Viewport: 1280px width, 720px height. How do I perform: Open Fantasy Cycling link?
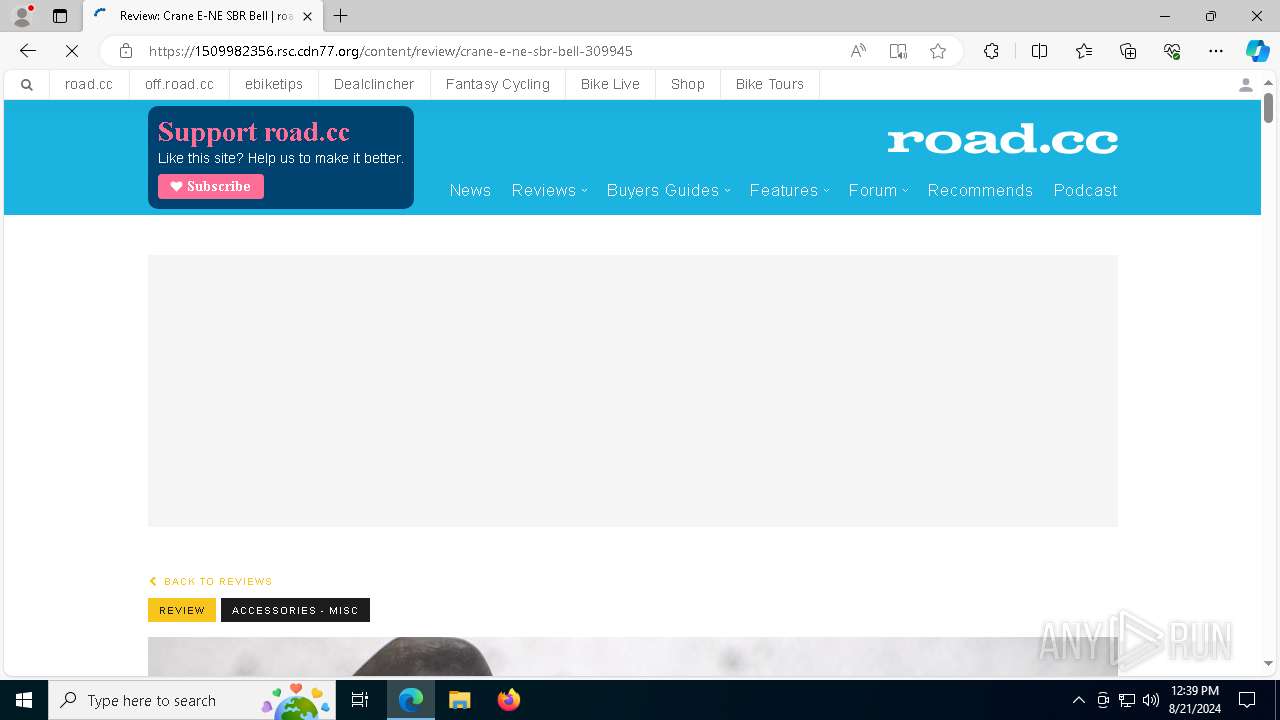click(498, 84)
